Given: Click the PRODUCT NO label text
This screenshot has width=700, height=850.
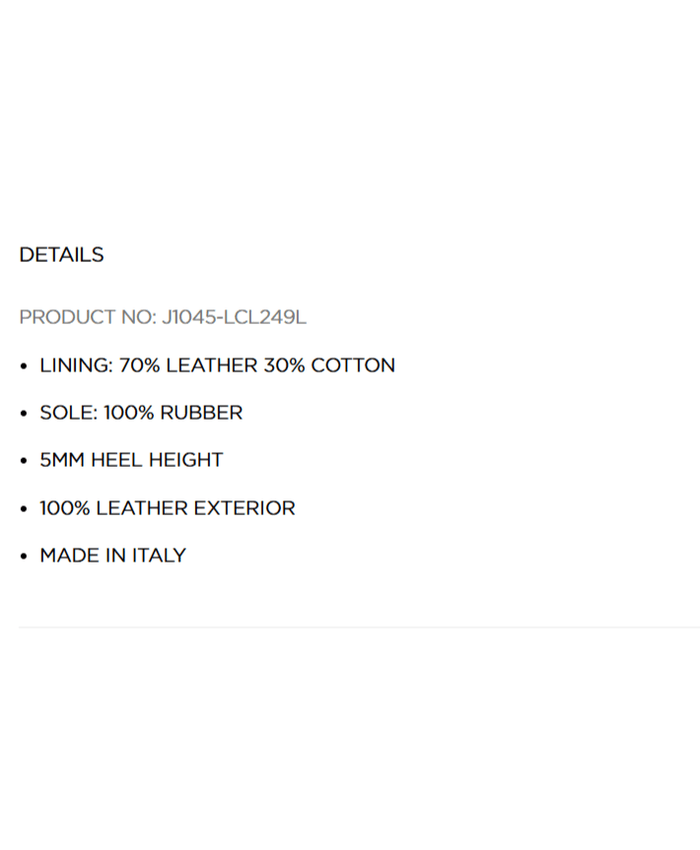Looking at the screenshot, I should [x=86, y=318].
